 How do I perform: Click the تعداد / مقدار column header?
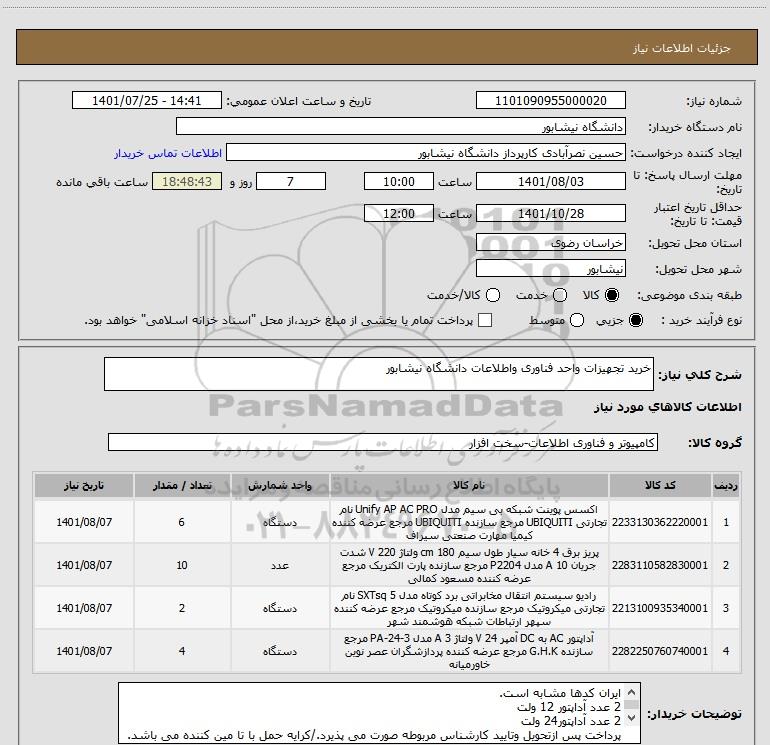182,486
